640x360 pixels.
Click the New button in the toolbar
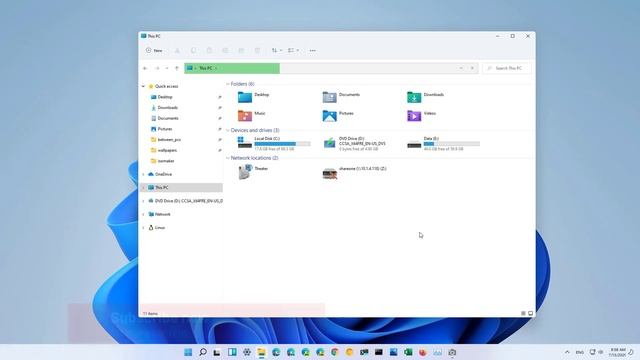(x=154, y=50)
